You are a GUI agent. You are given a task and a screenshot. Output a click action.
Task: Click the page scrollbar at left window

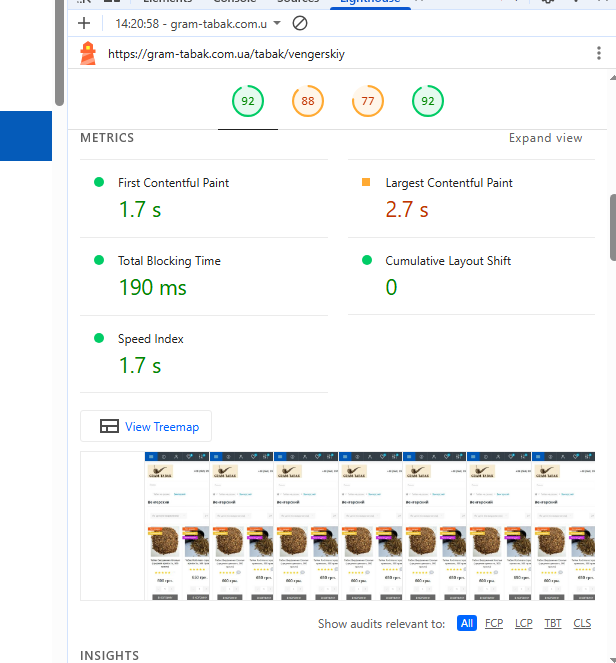[x=59, y=53]
